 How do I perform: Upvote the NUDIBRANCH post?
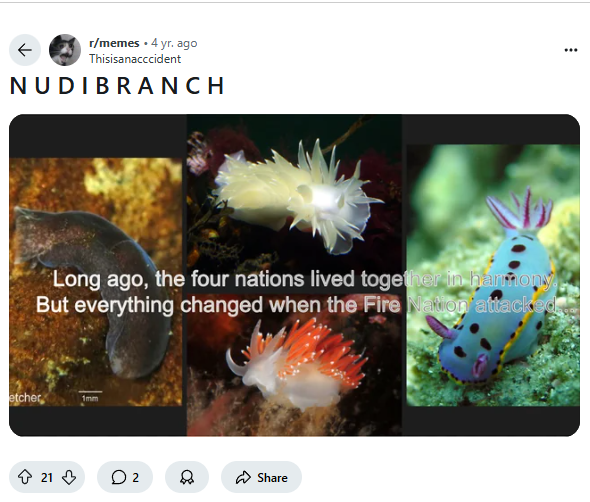coord(25,477)
